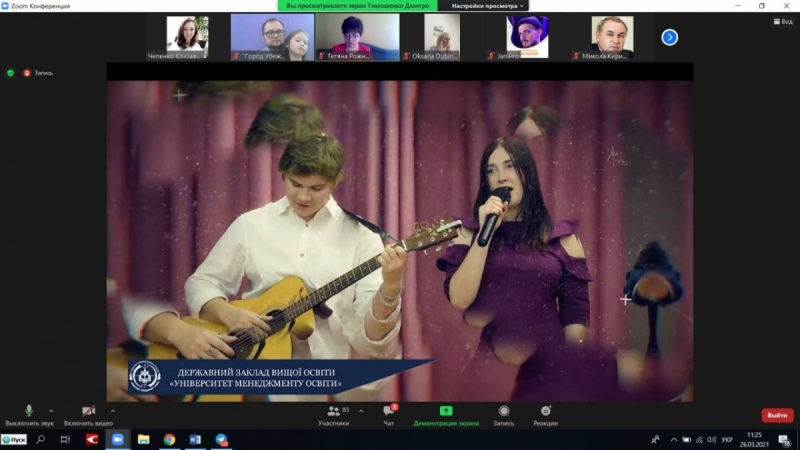
Task: Click the red Выйти leave button
Action: [777, 415]
